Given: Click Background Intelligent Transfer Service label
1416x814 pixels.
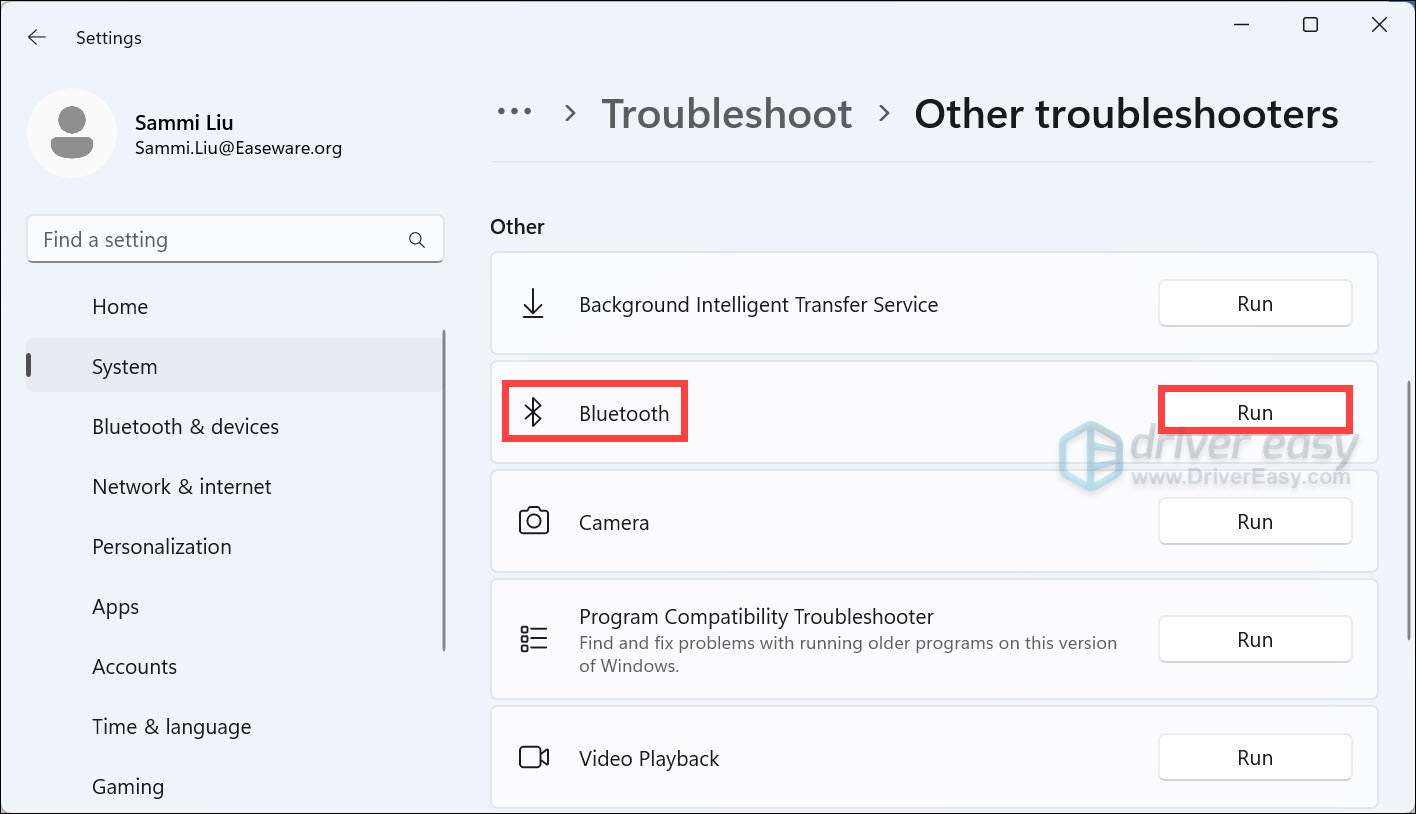Looking at the screenshot, I should (x=758, y=305).
